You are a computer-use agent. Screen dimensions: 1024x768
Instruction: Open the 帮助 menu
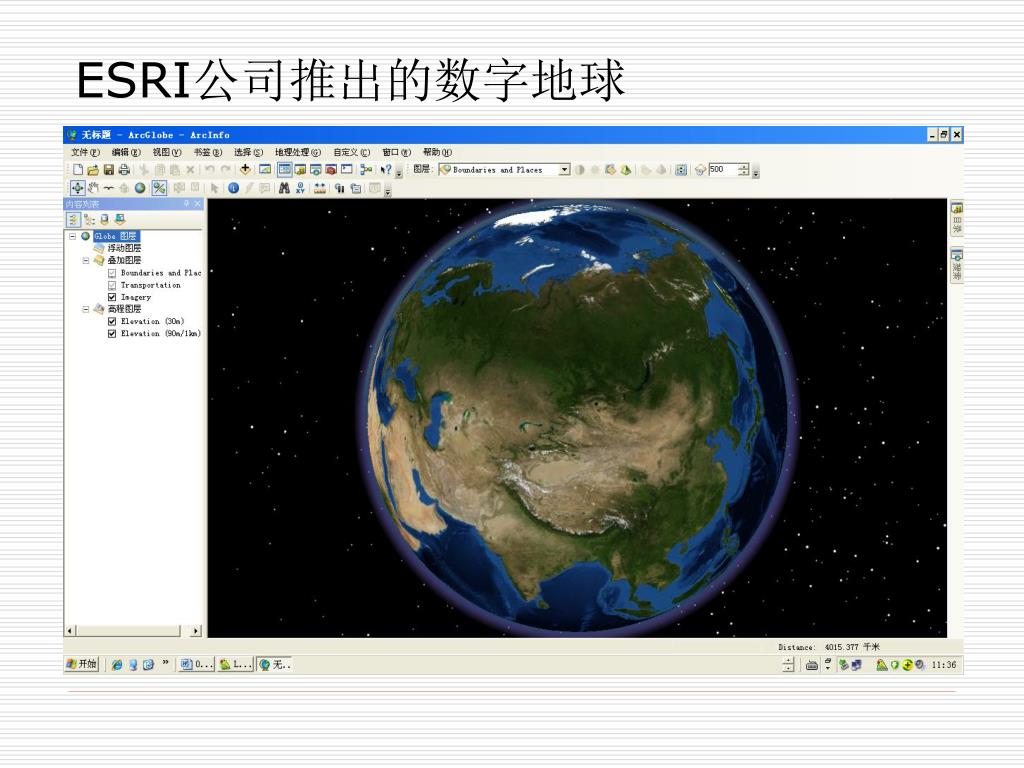coord(437,152)
